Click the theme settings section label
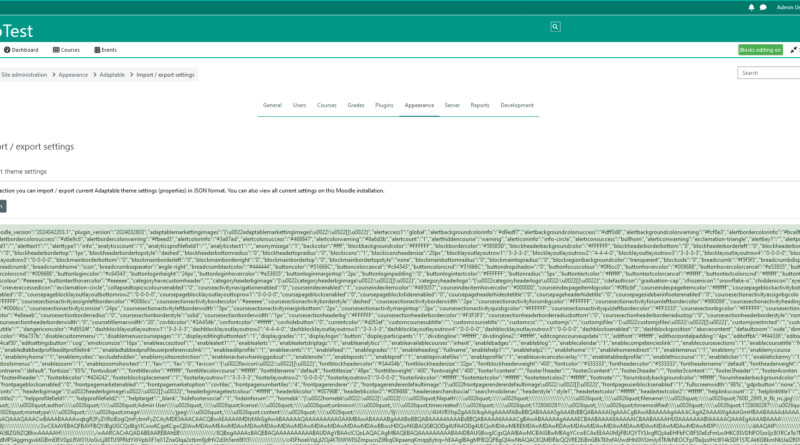The width and height of the screenshot is (800, 445). 23,171
